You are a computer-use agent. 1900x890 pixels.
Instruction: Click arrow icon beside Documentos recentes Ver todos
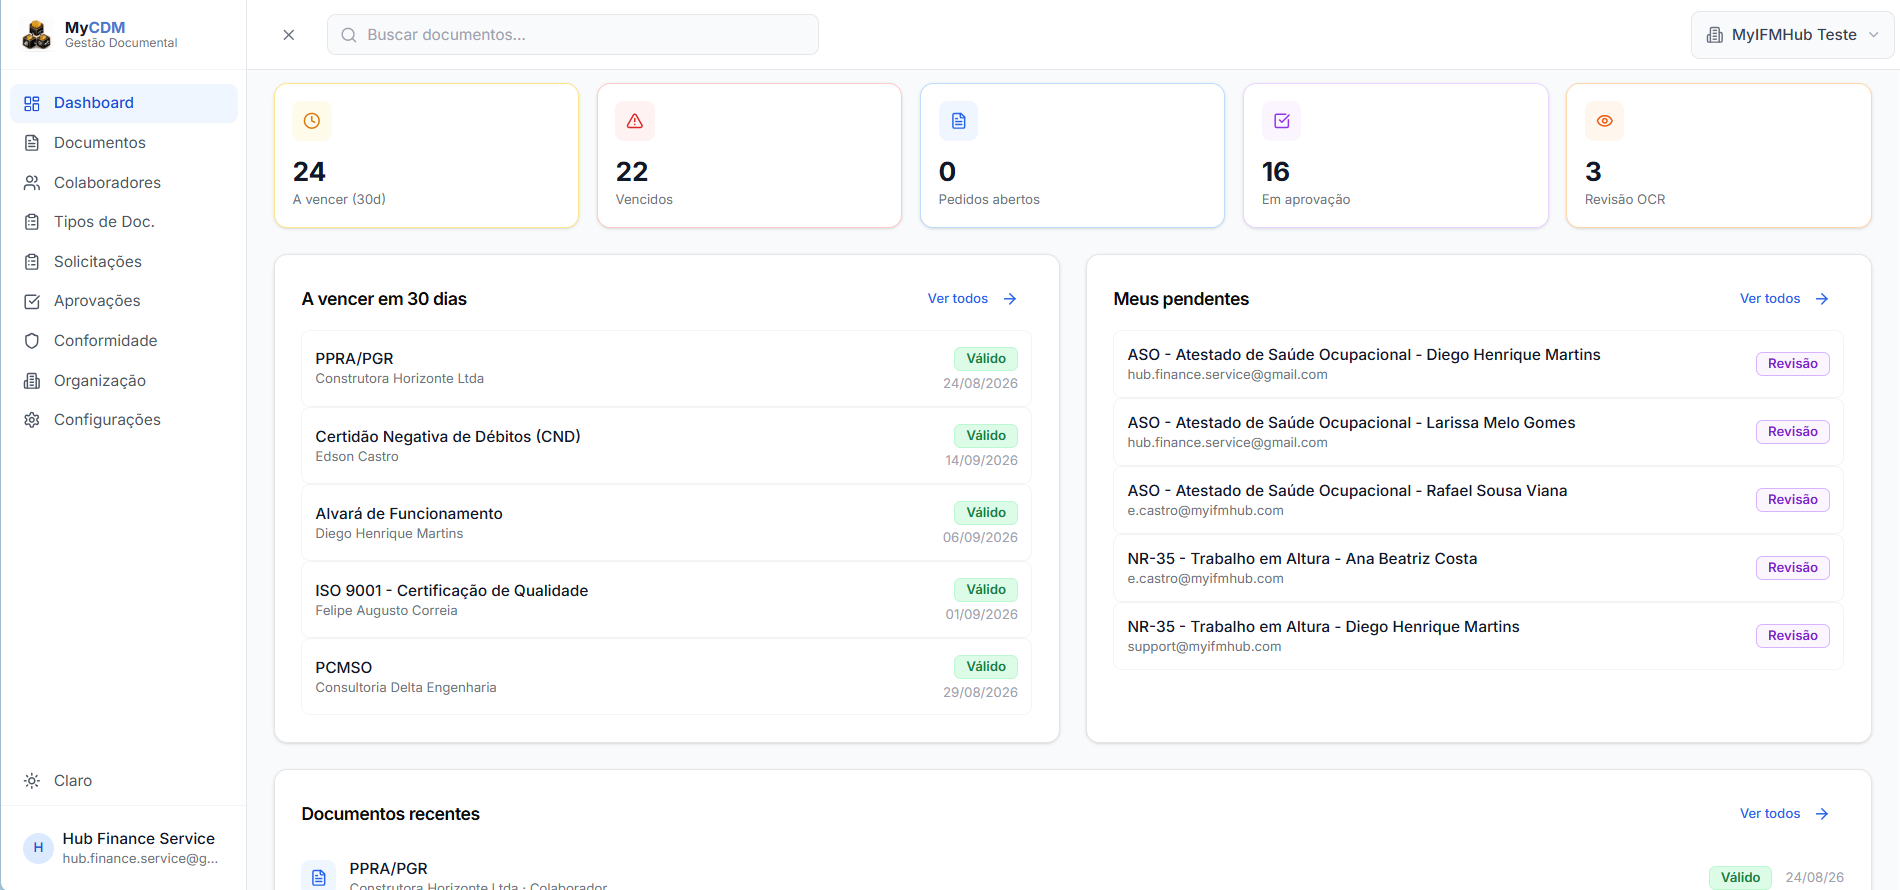[1822, 814]
